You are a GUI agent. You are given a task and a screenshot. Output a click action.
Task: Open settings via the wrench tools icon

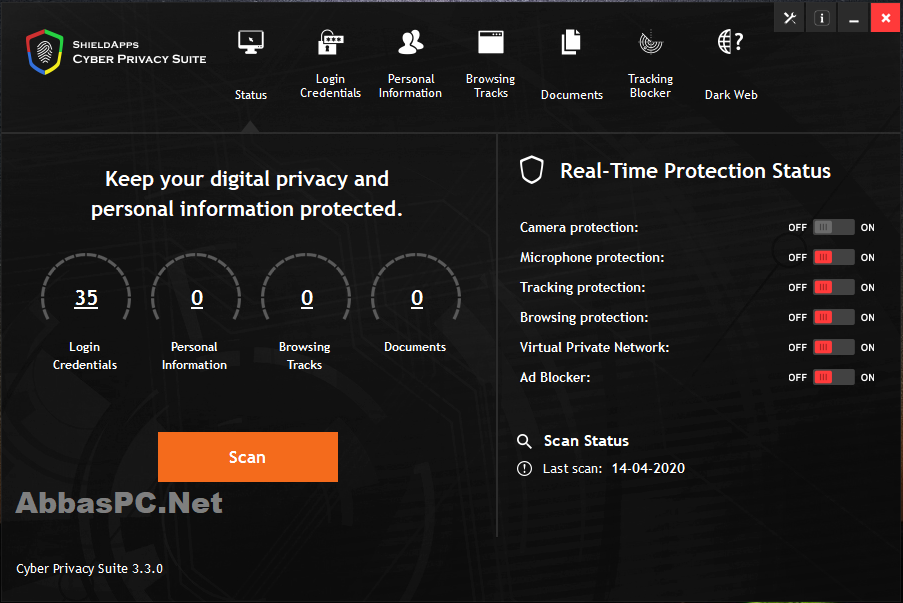tap(790, 18)
